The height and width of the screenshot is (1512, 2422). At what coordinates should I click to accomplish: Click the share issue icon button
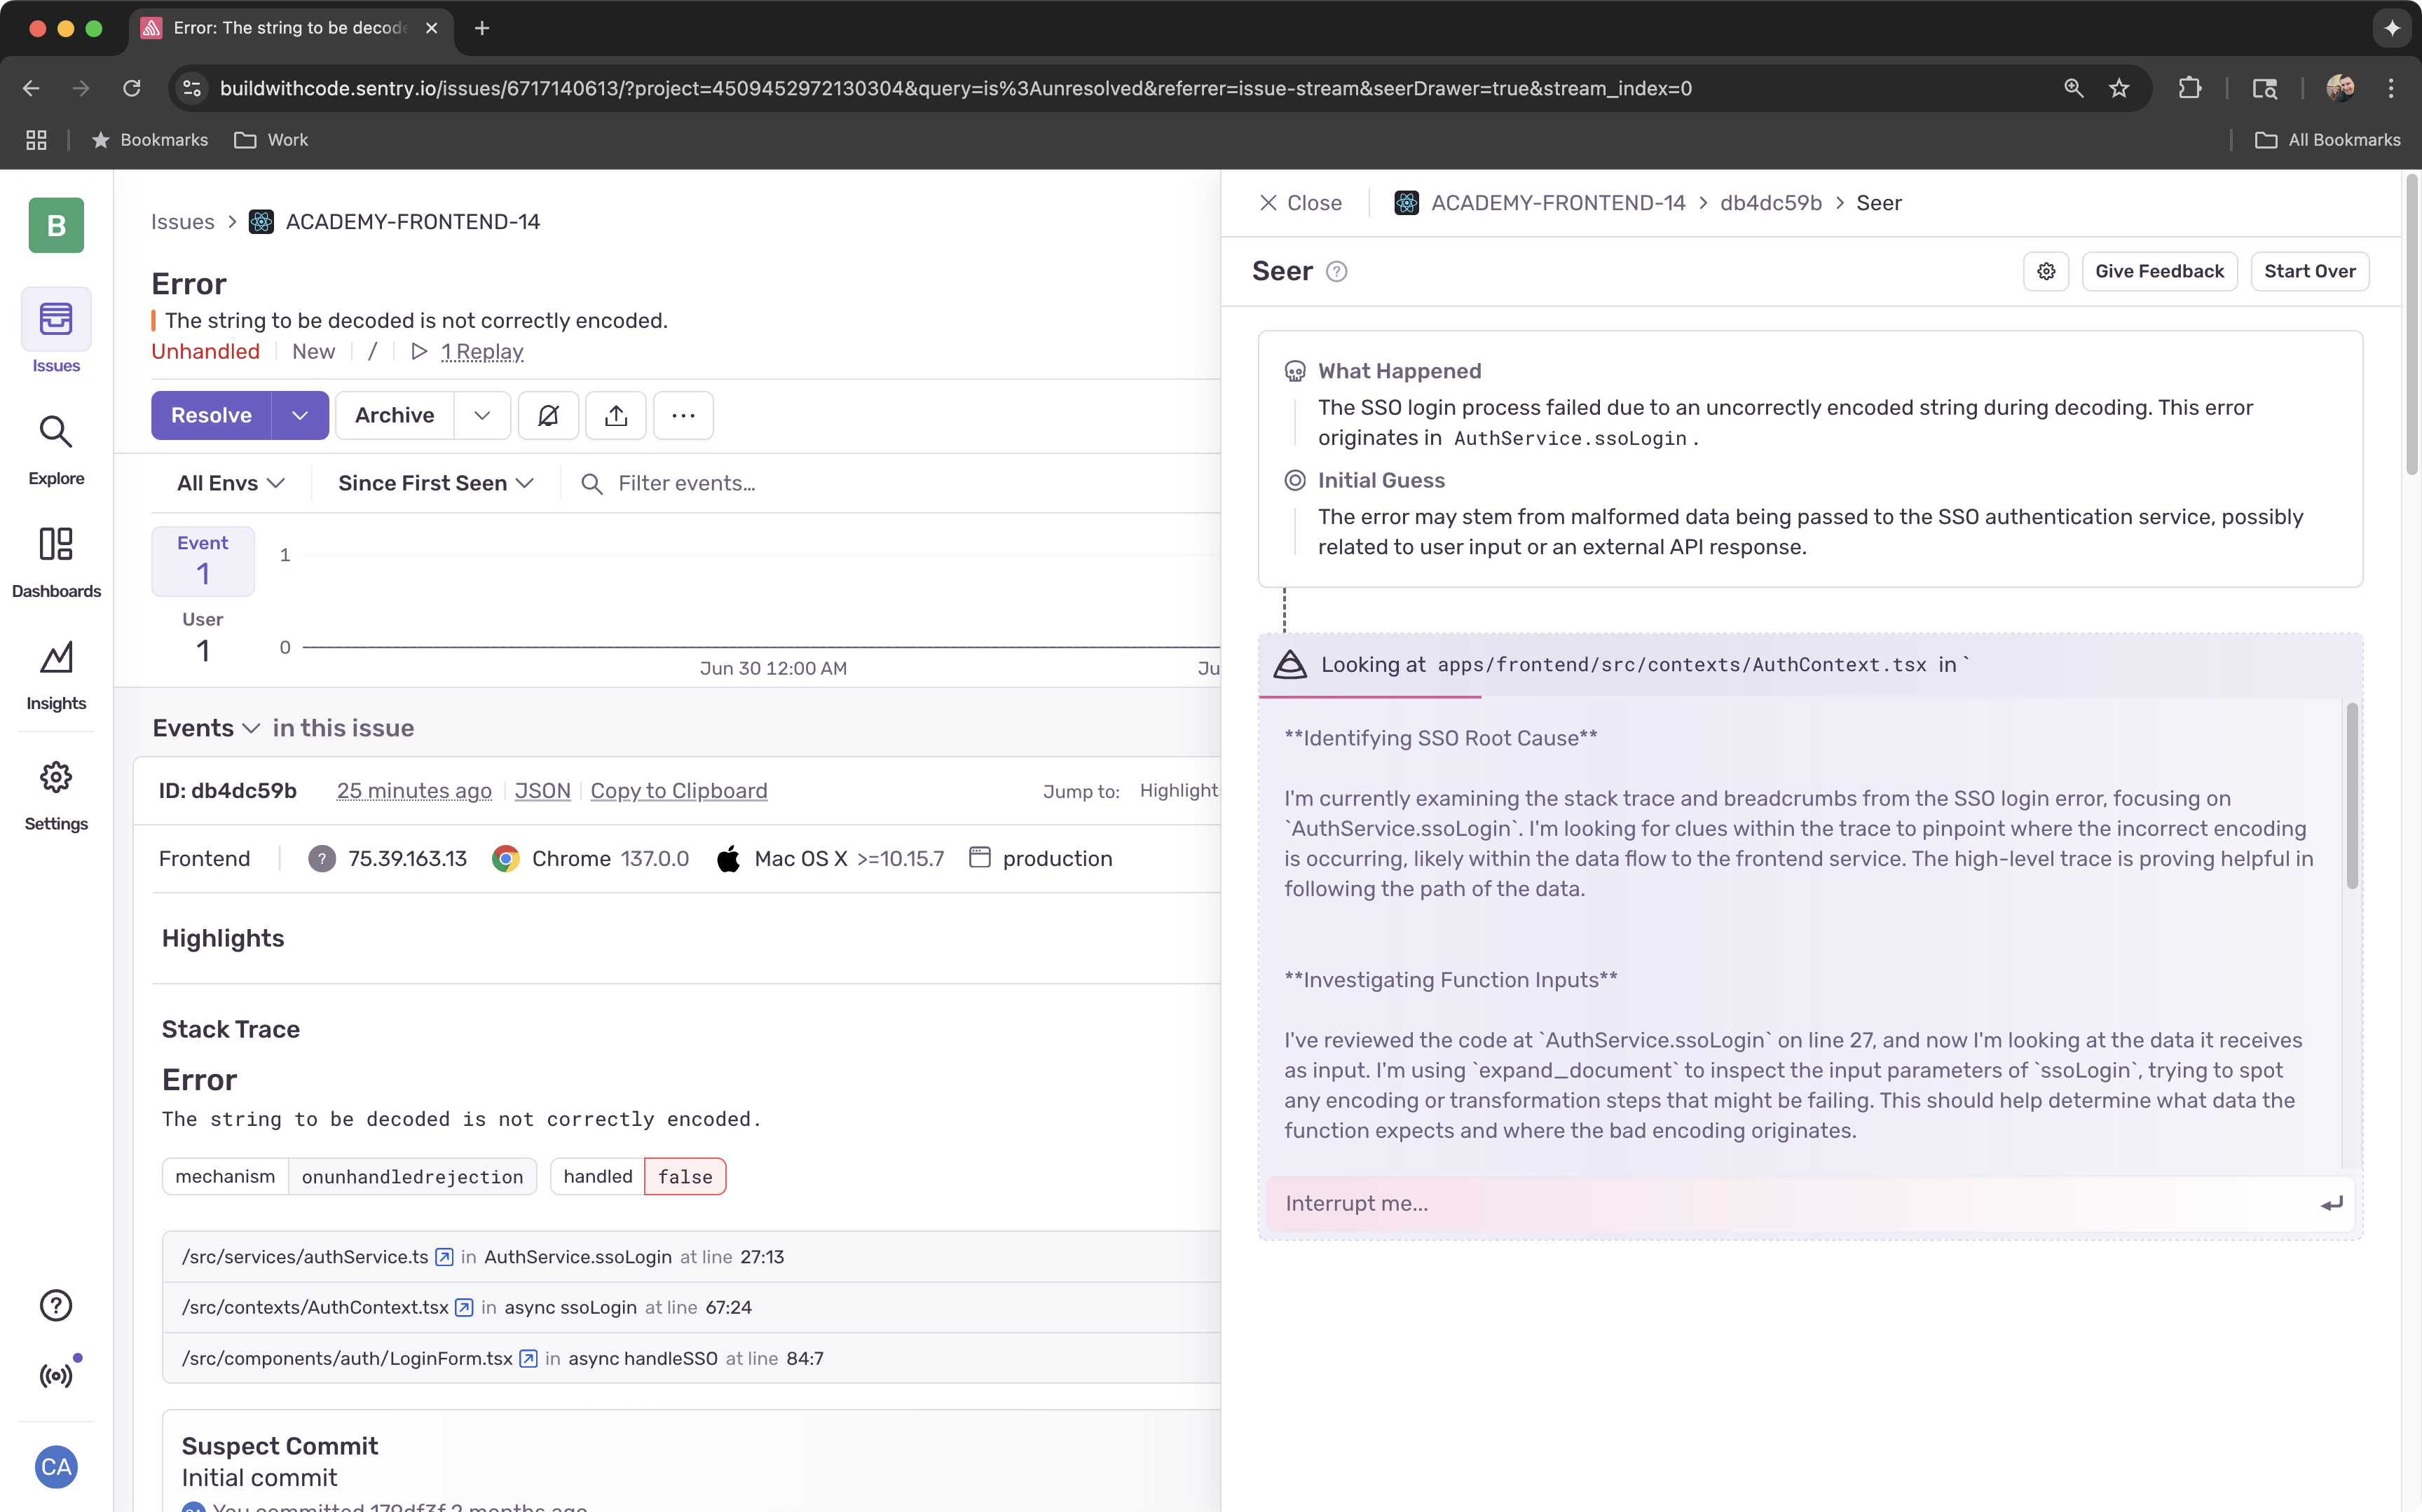[616, 415]
